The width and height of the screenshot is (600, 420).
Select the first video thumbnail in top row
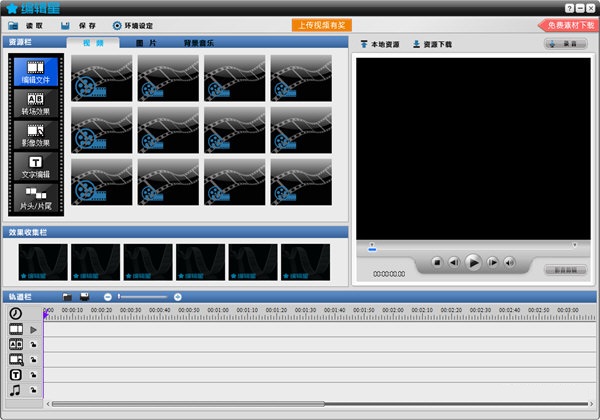click(102, 78)
